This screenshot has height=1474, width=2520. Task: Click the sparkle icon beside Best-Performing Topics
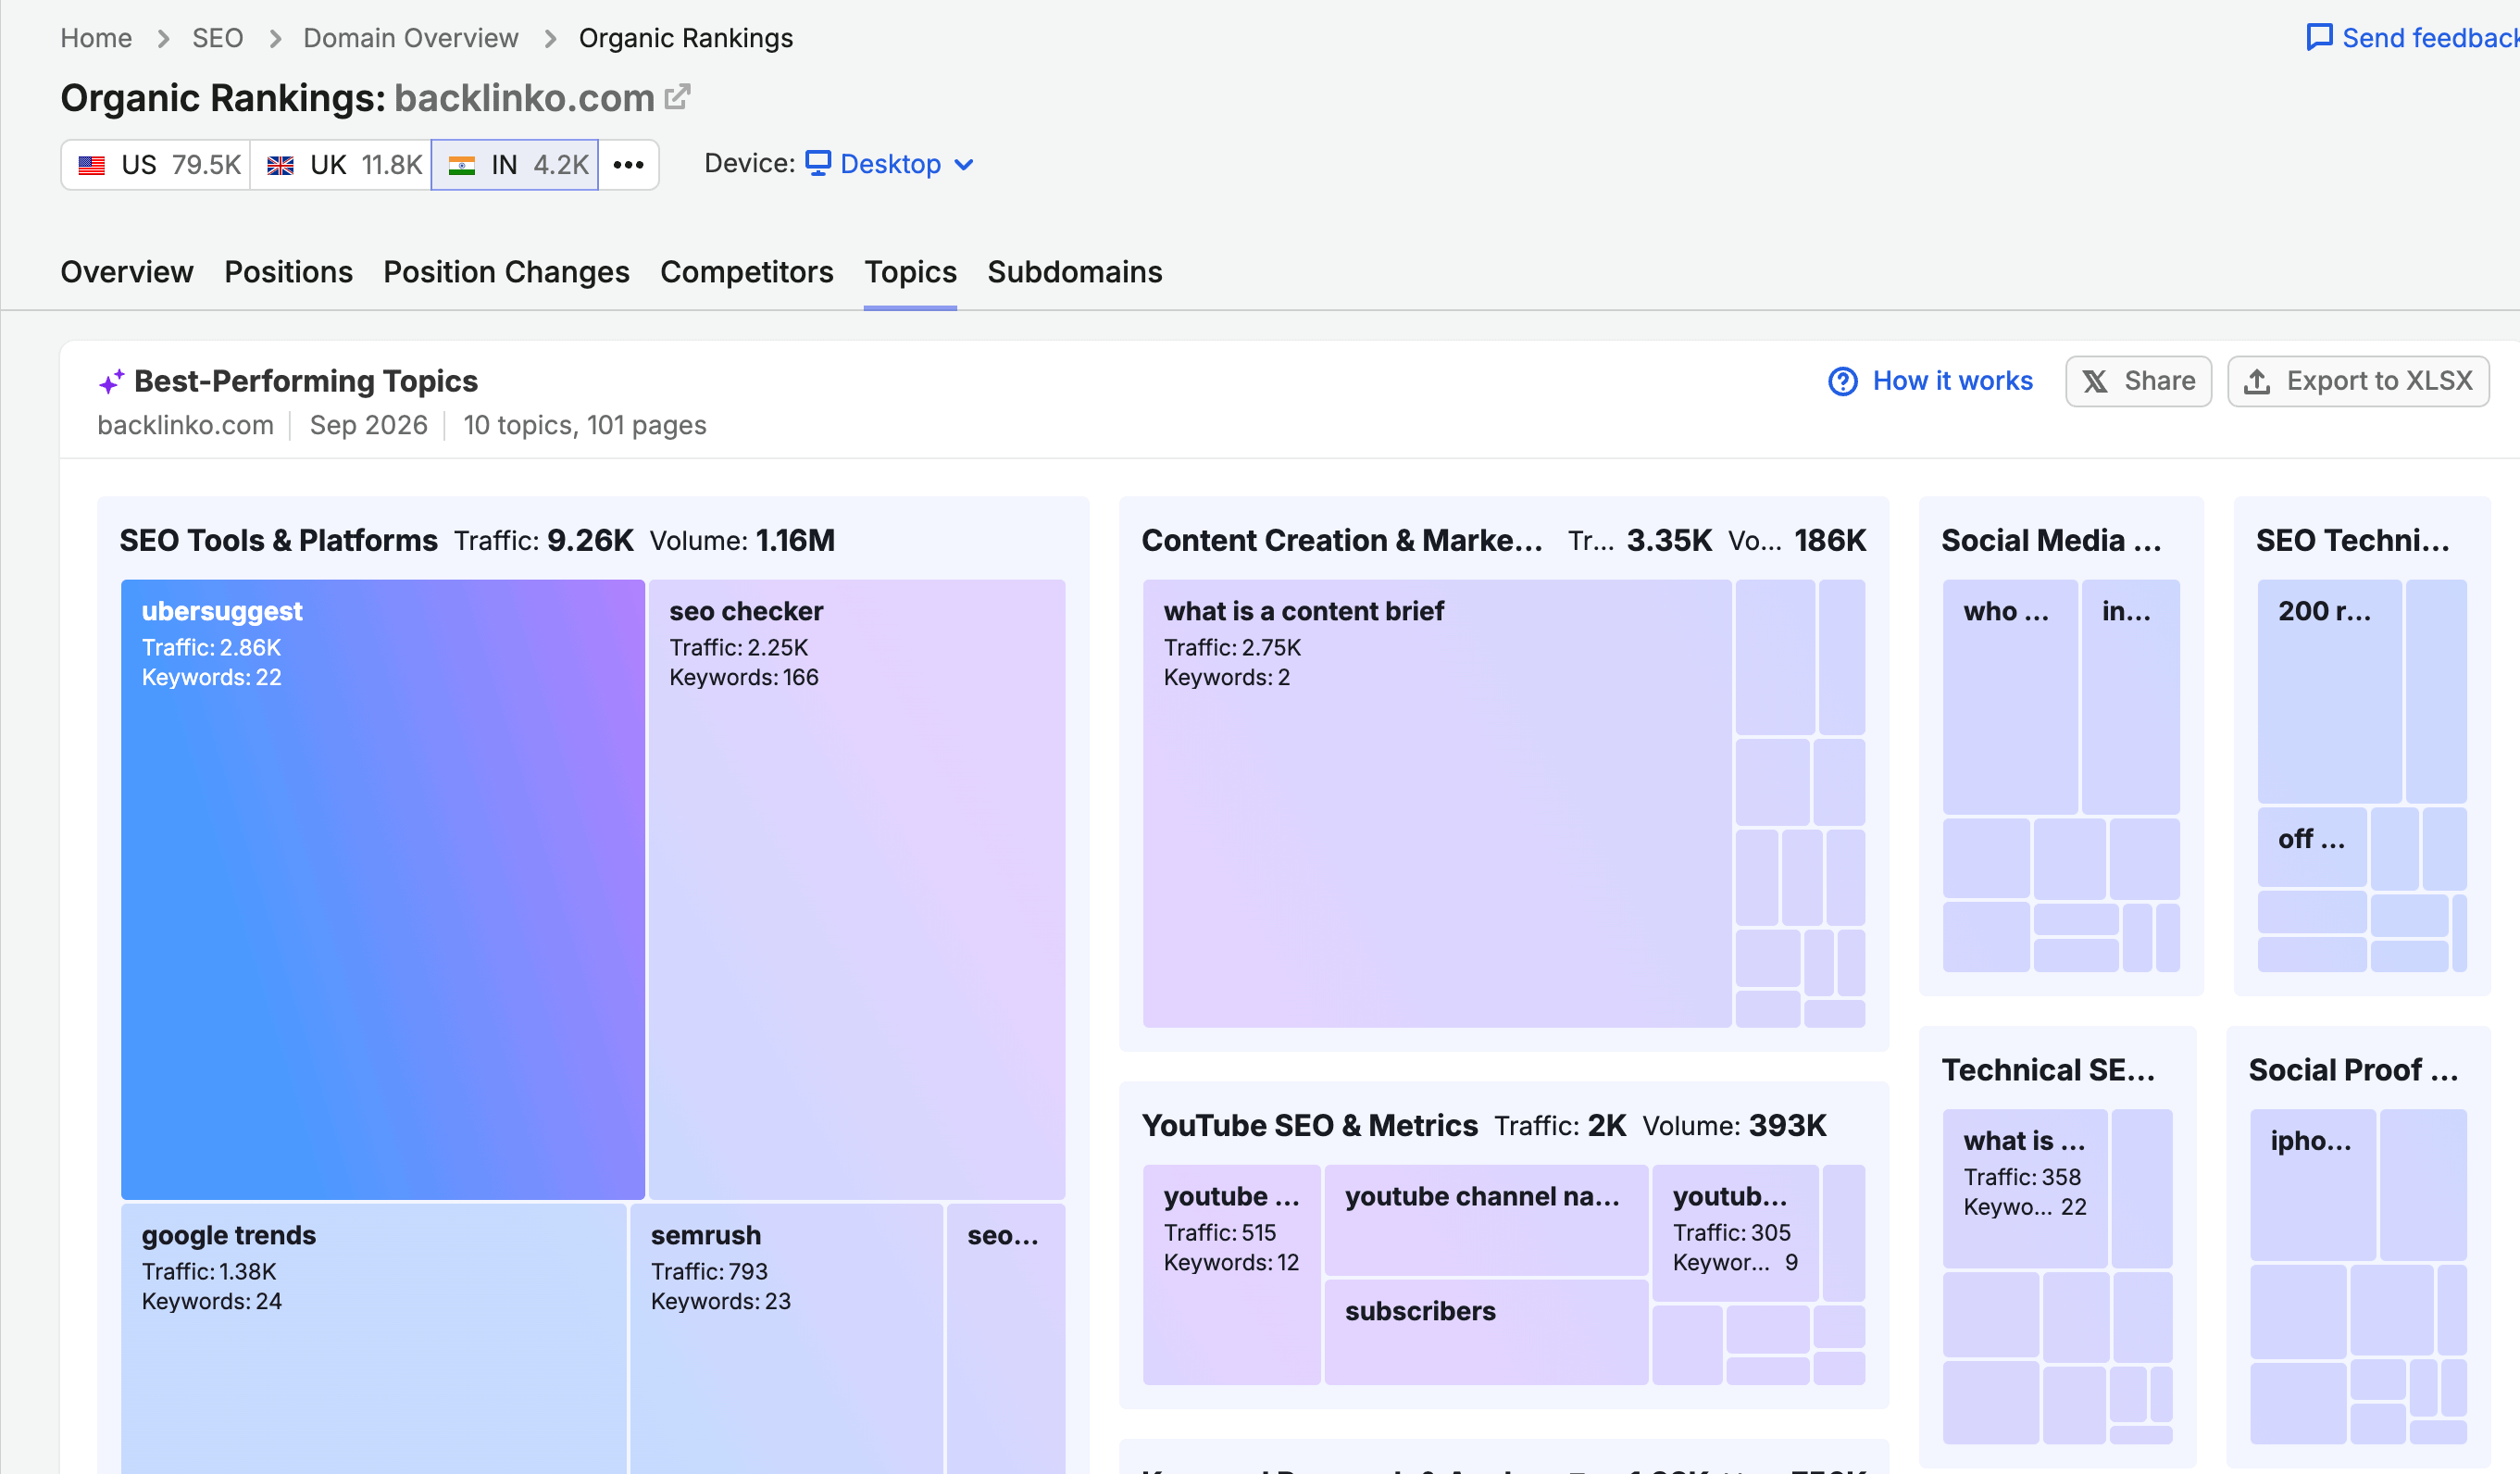(111, 381)
